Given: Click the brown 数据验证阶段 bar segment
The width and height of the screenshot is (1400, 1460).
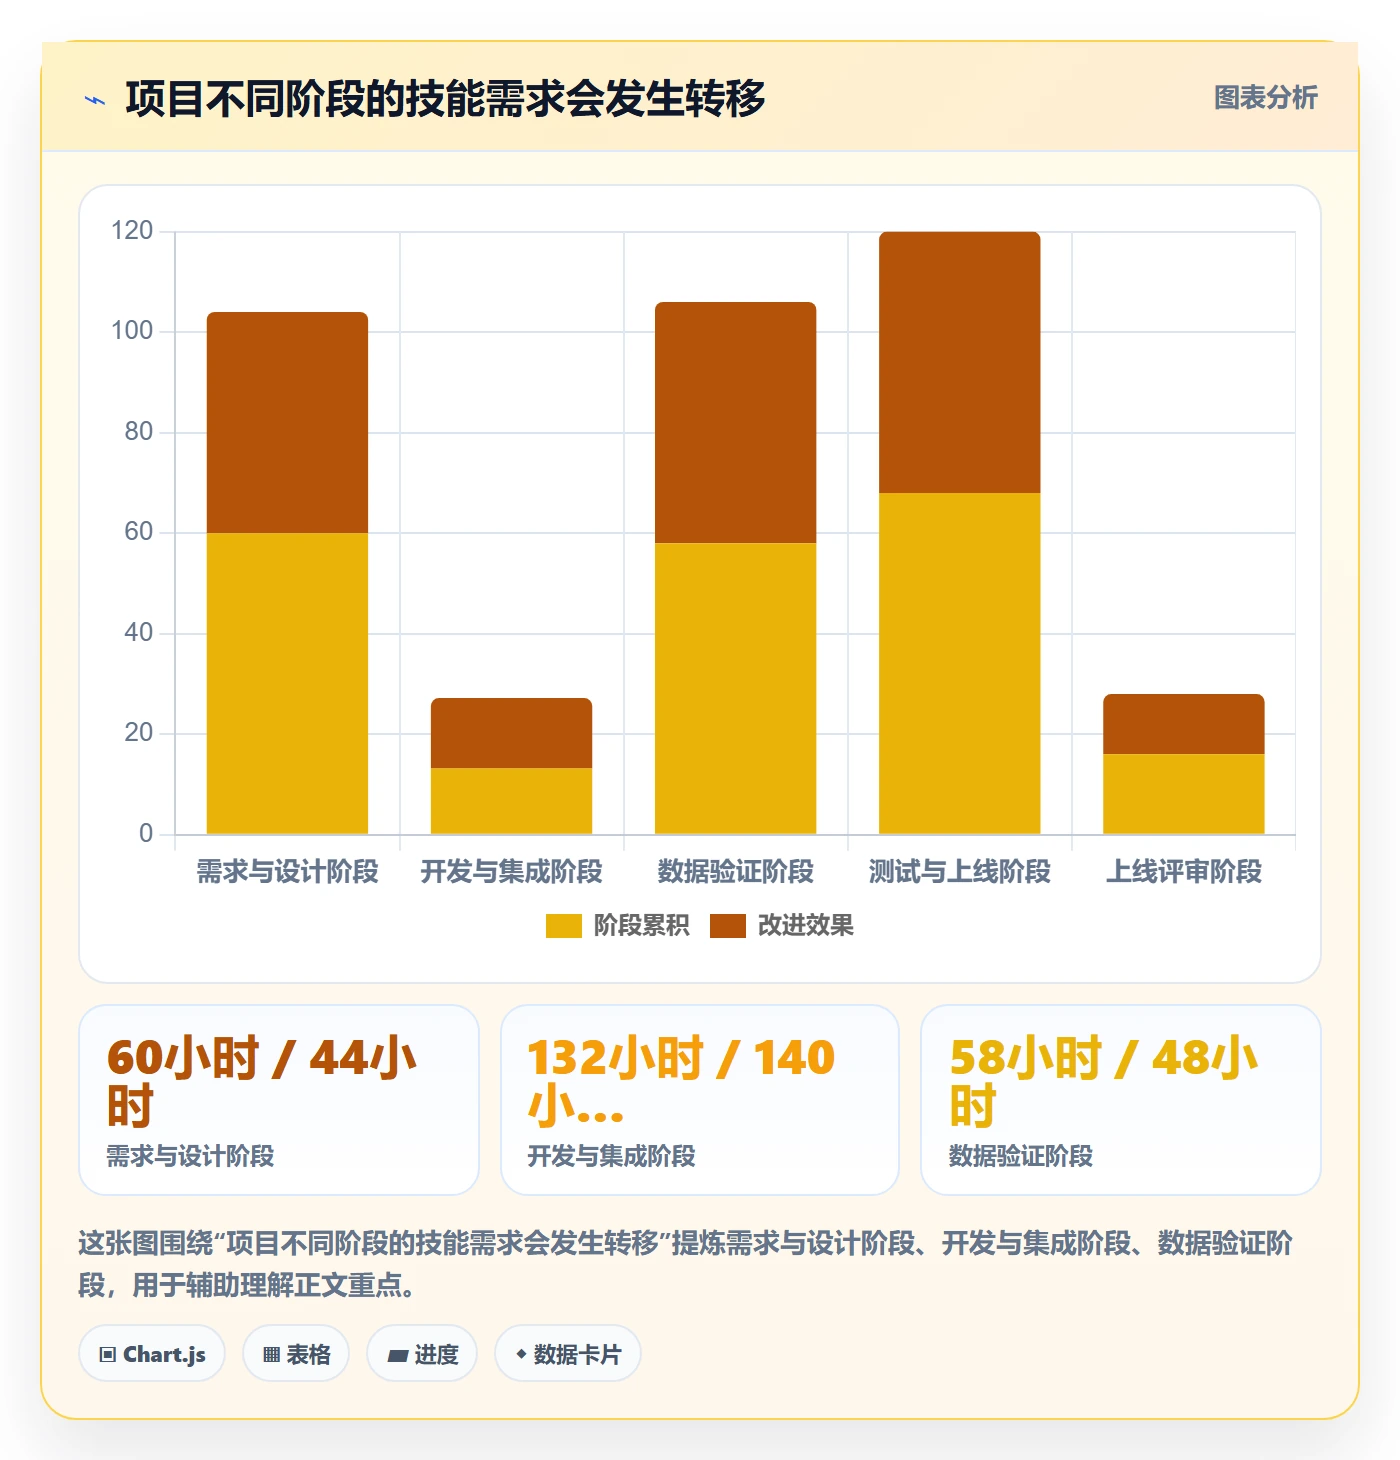Looking at the screenshot, I should [x=735, y=423].
